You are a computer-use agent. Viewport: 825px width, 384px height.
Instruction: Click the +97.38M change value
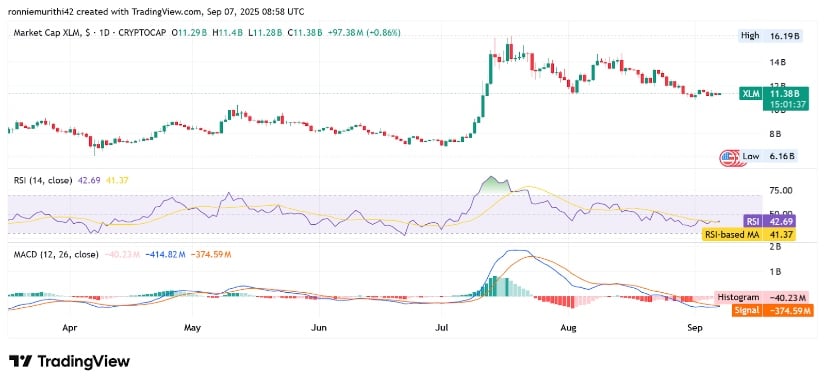(346, 33)
